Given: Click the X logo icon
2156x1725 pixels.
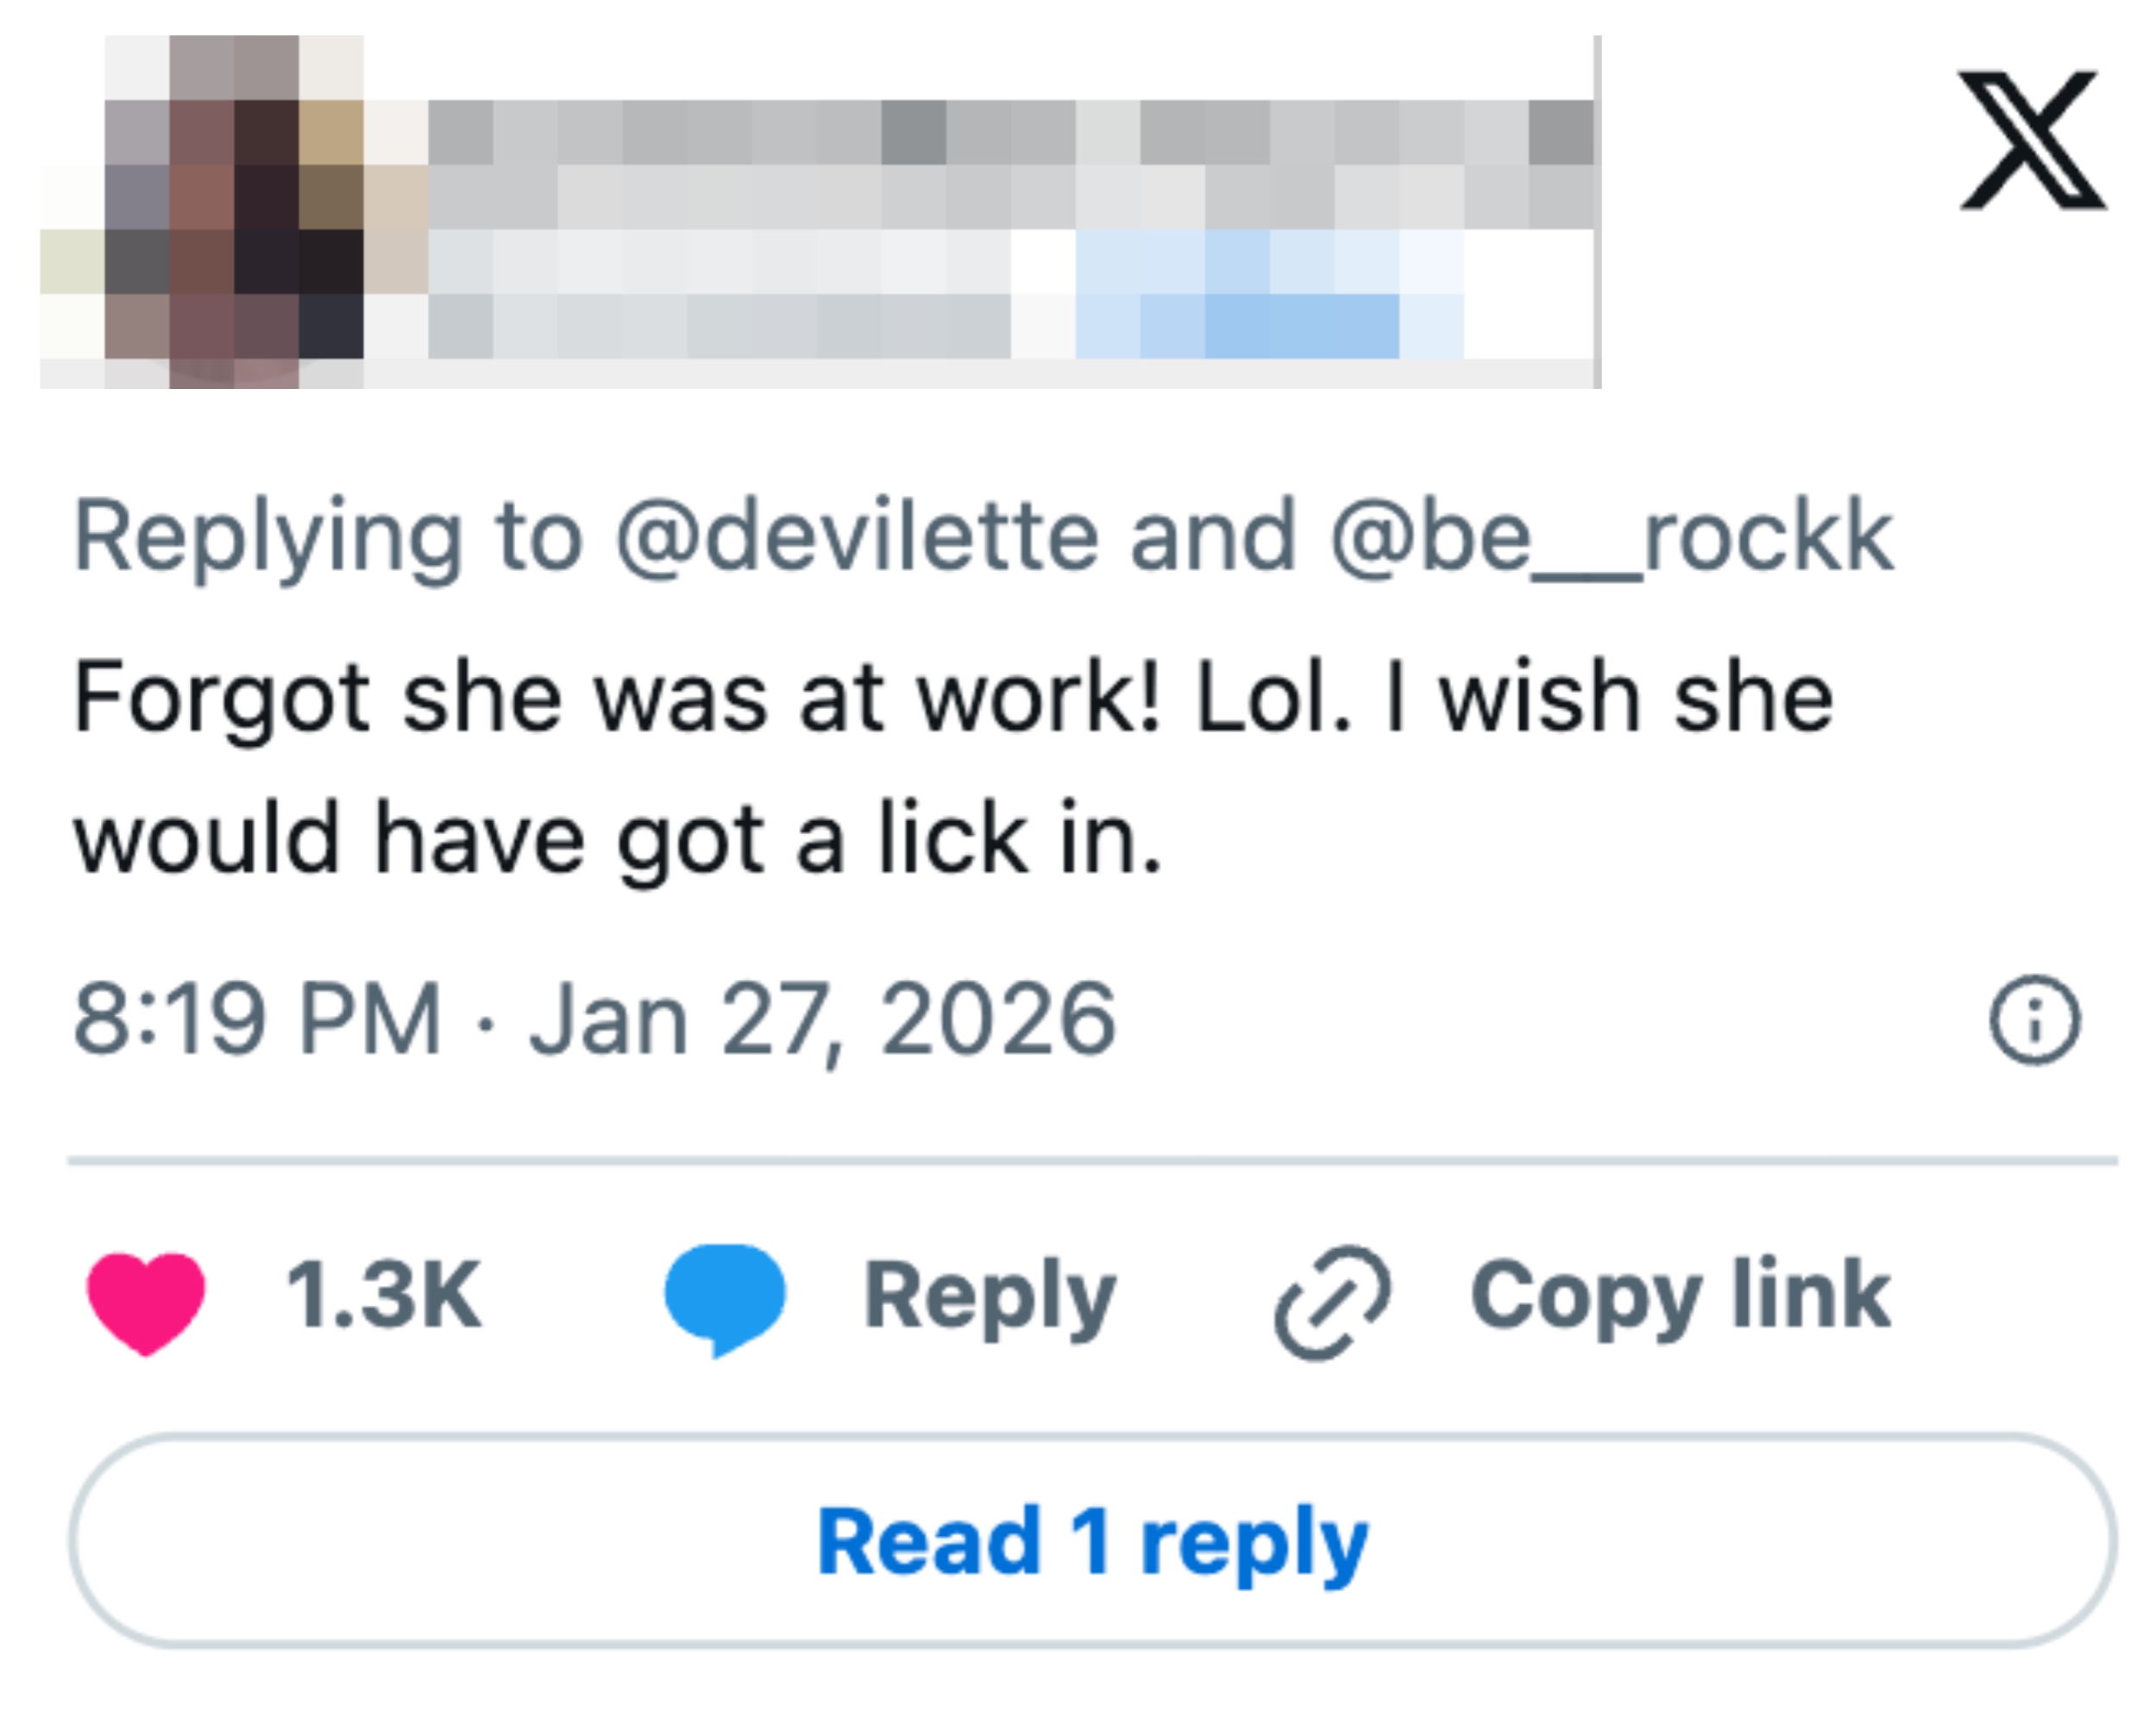Looking at the screenshot, I should (2032, 140).
